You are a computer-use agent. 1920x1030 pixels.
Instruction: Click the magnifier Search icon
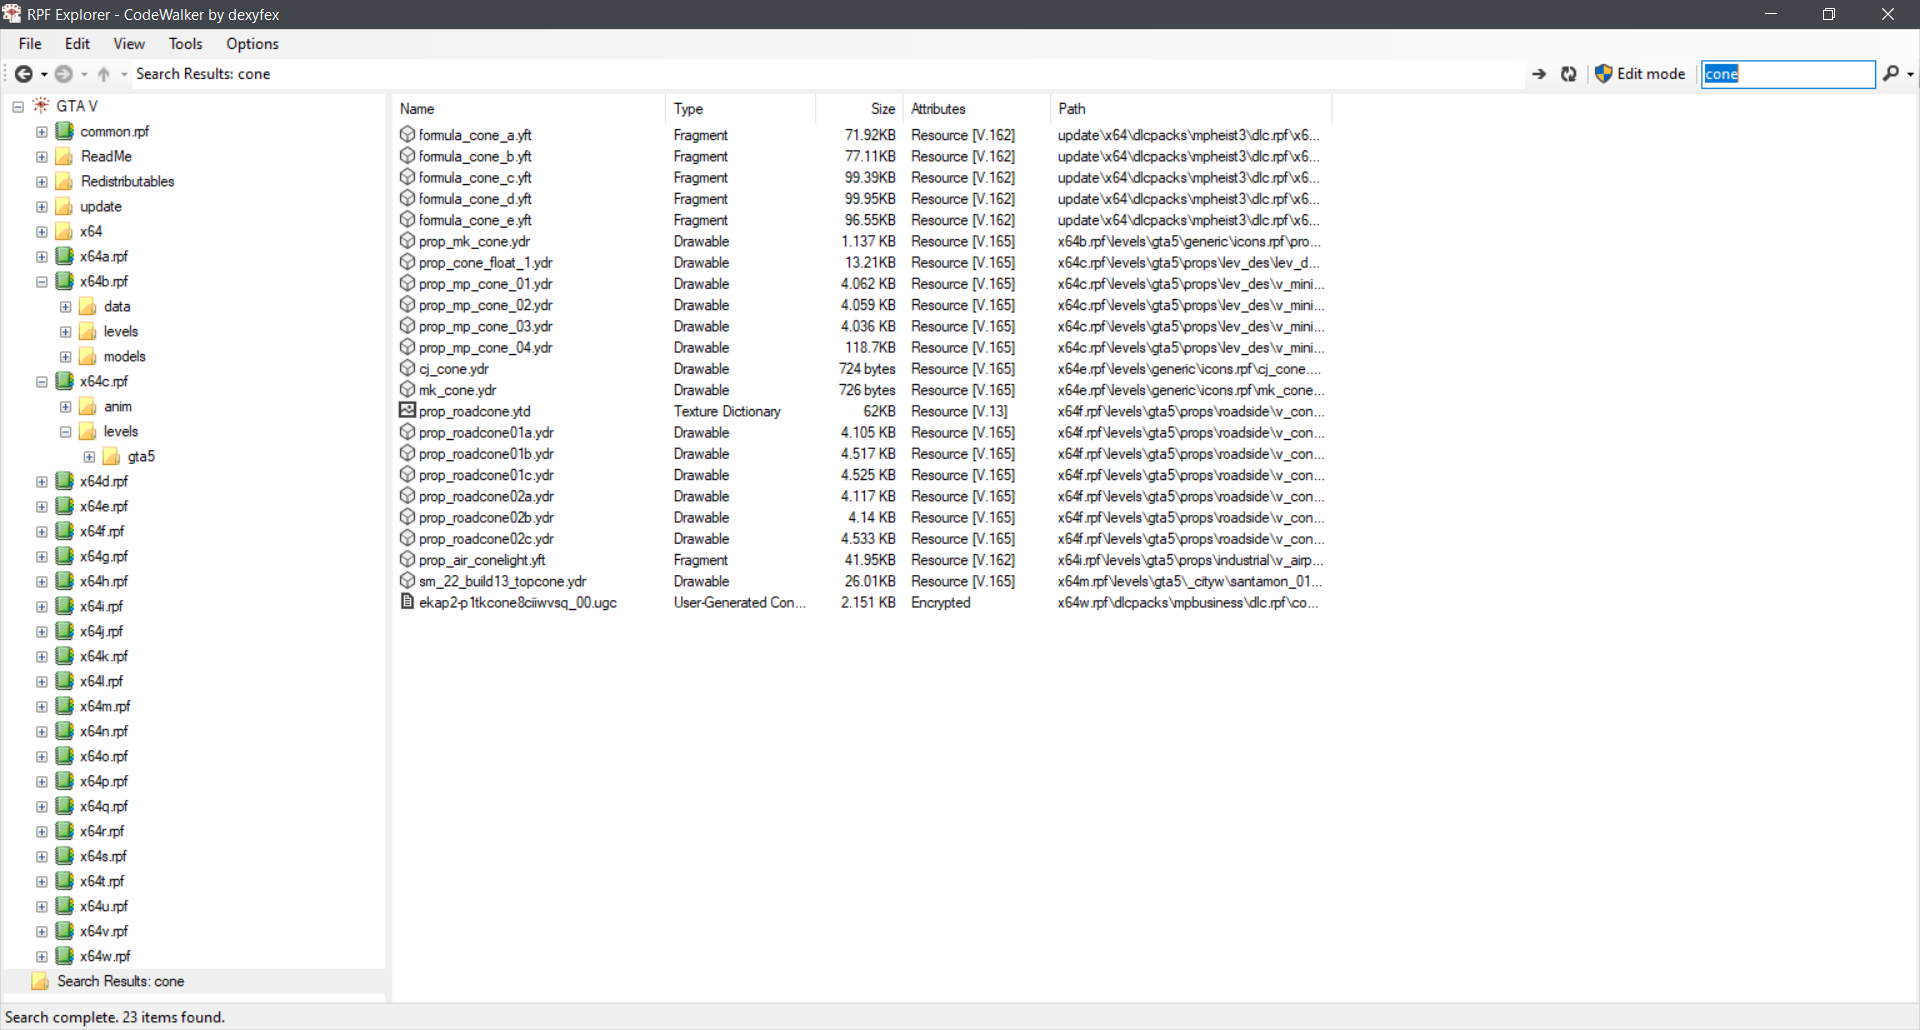point(1890,73)
